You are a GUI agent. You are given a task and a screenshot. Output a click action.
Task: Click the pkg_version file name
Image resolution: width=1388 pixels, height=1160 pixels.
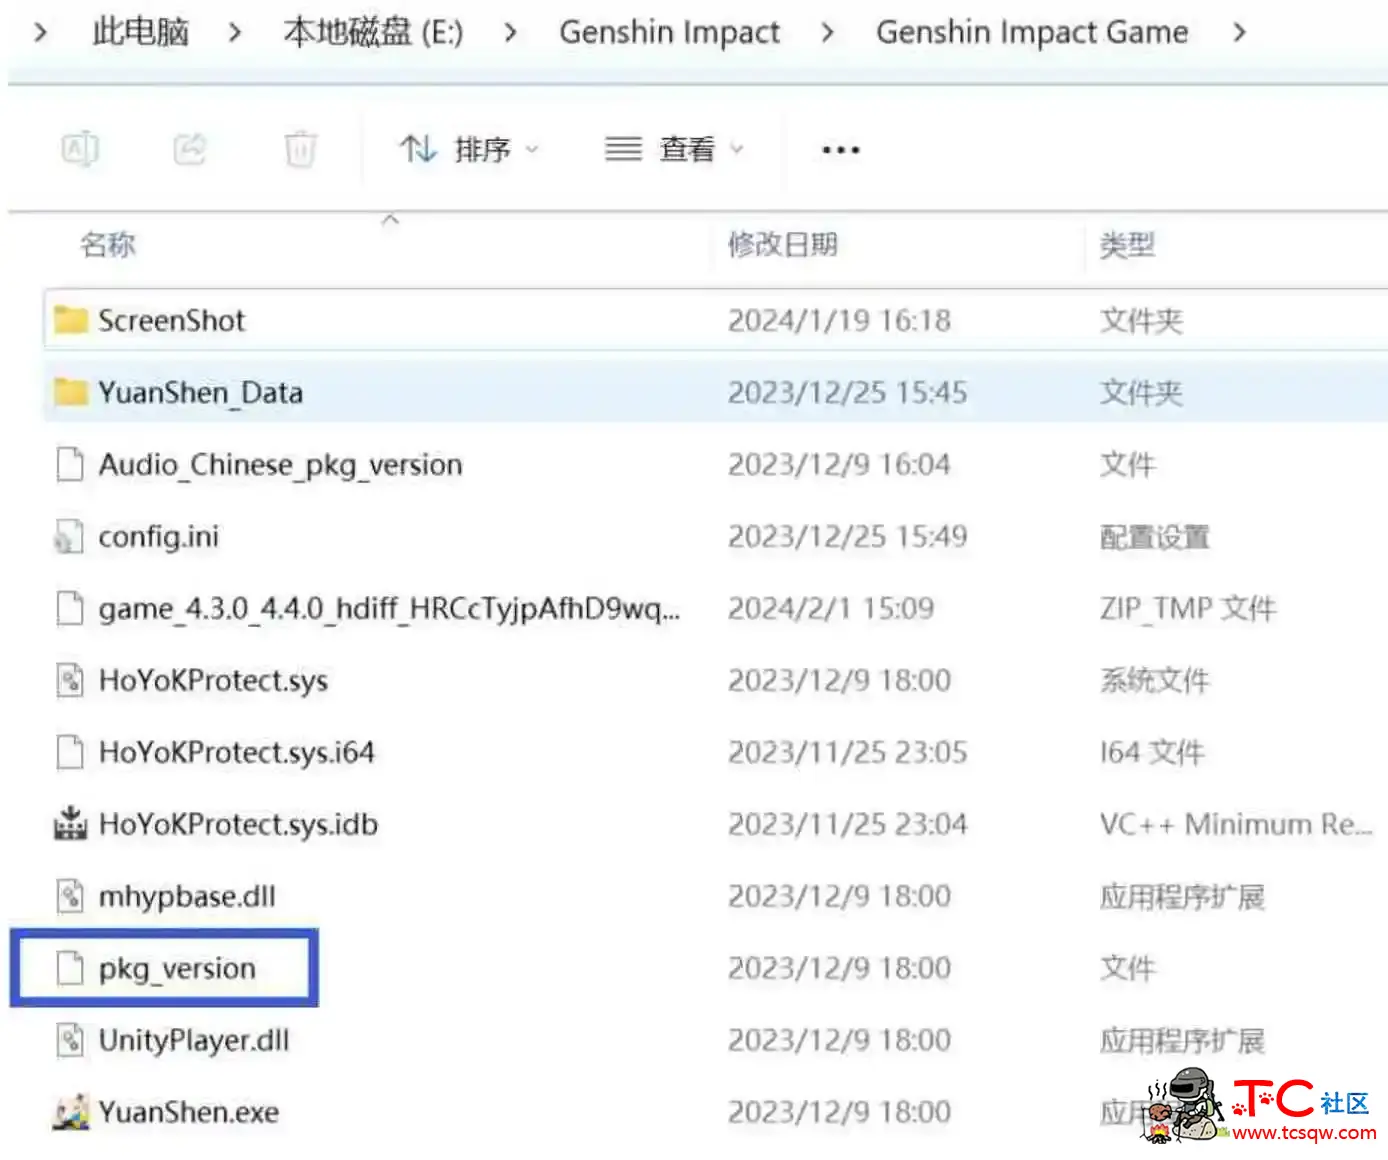[177, 969]
